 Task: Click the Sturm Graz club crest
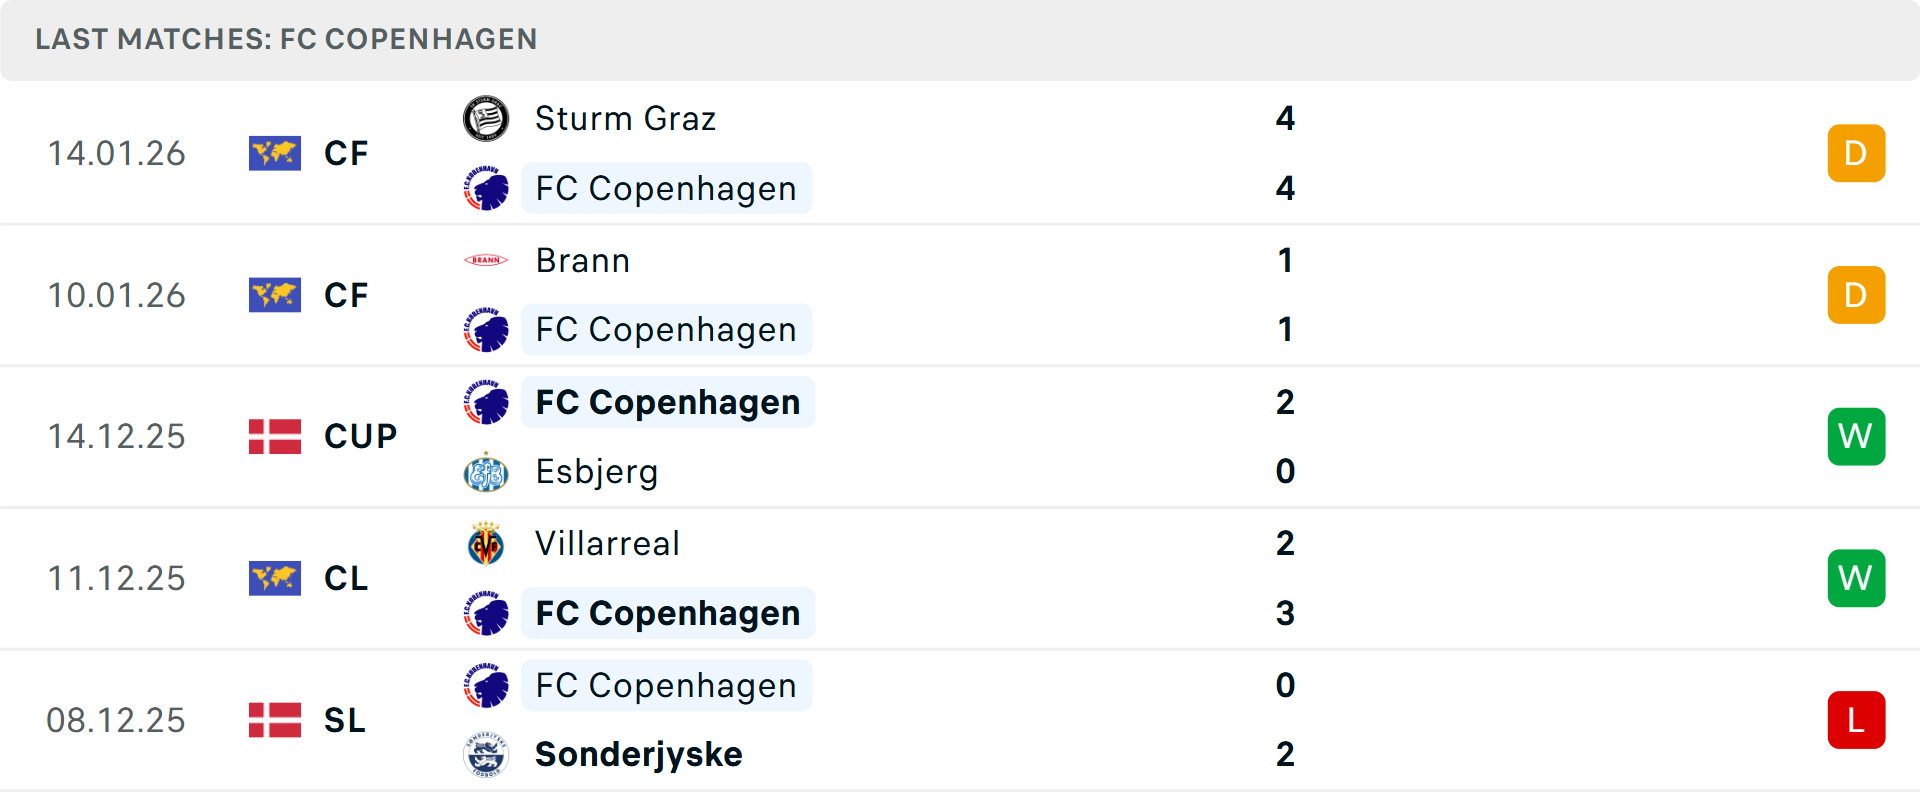click(x=486, y=119)
